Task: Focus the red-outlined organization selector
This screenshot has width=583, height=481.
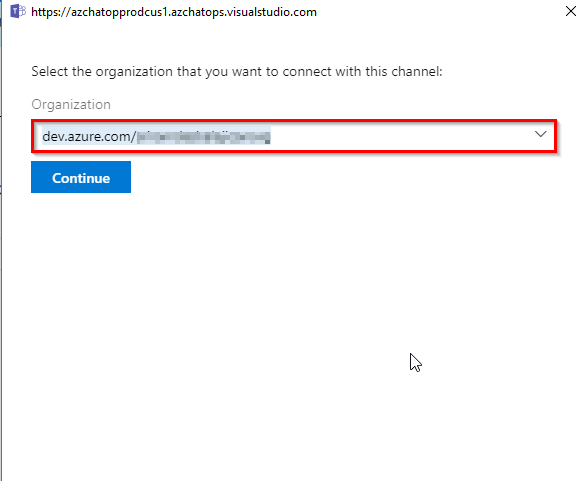Action: 294,136
